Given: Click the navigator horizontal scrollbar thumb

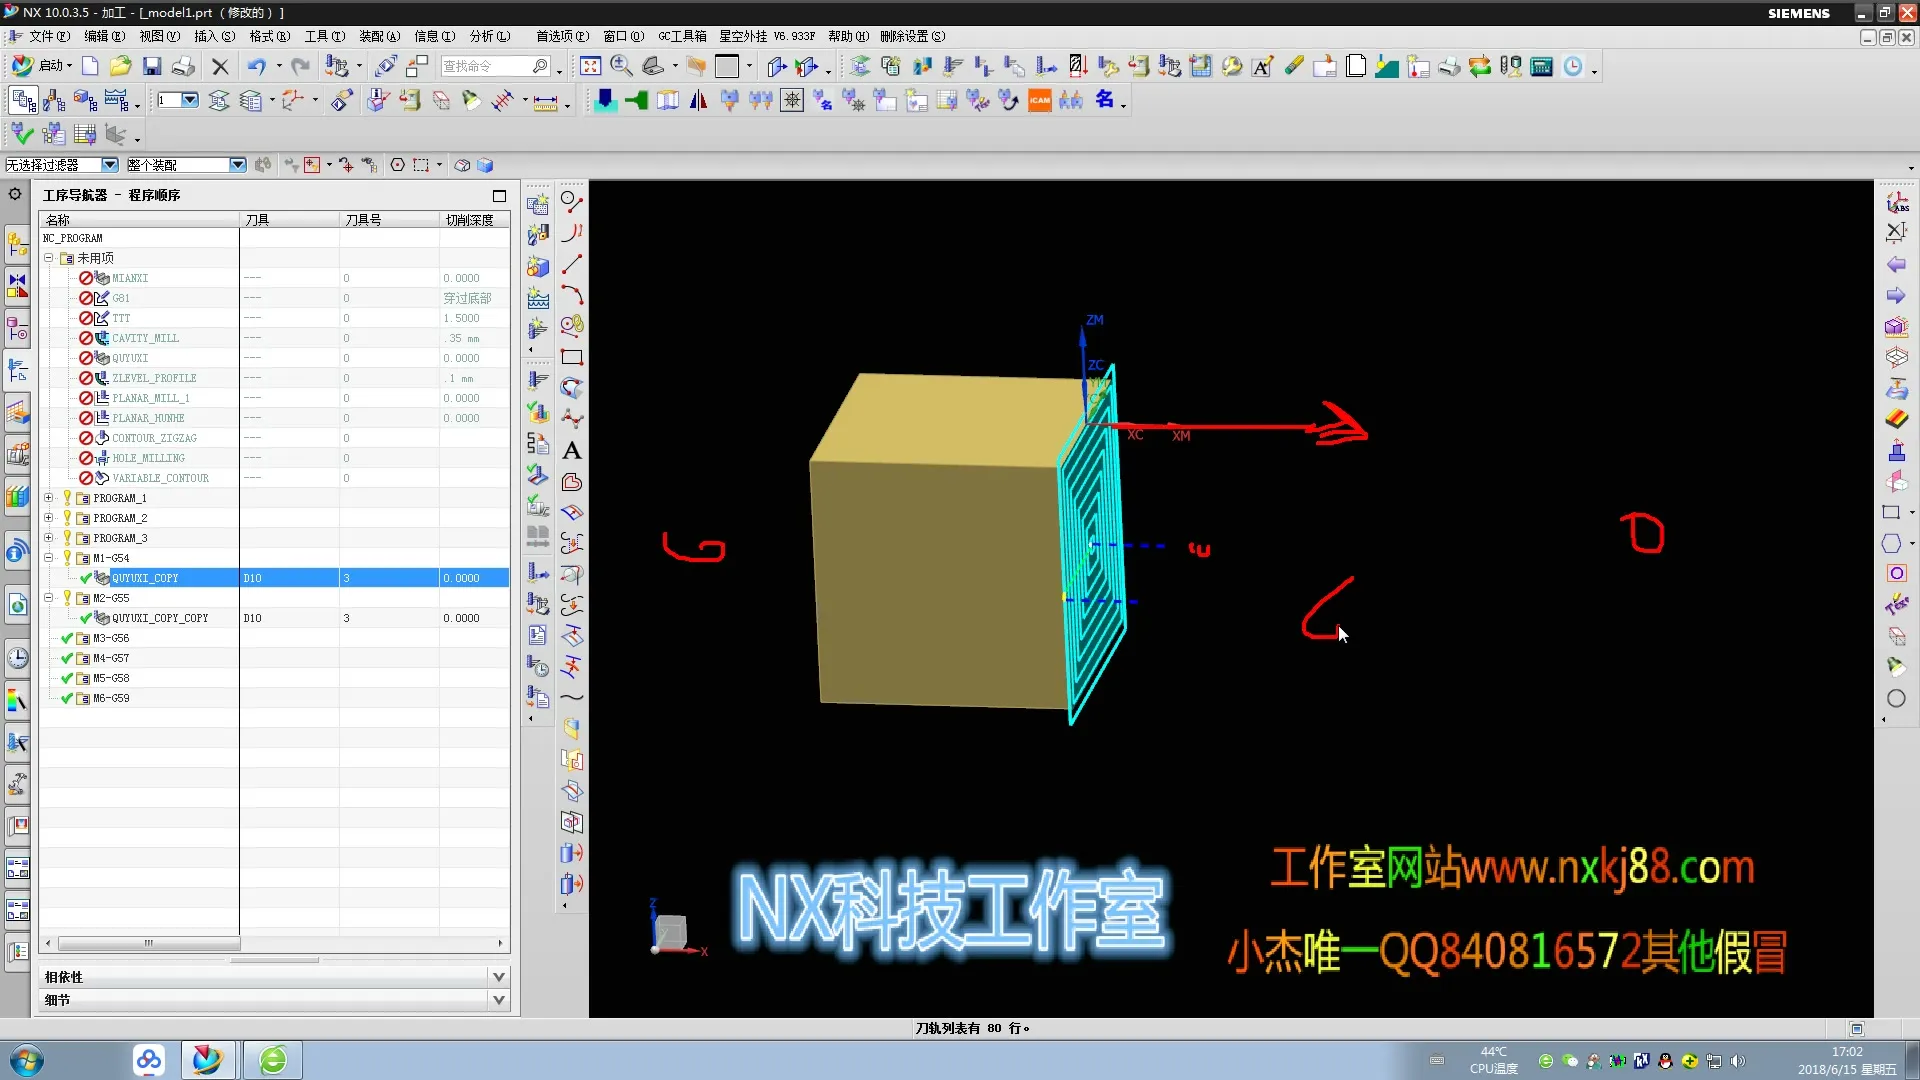Looking at the screenshot, I should coord(148,943).
